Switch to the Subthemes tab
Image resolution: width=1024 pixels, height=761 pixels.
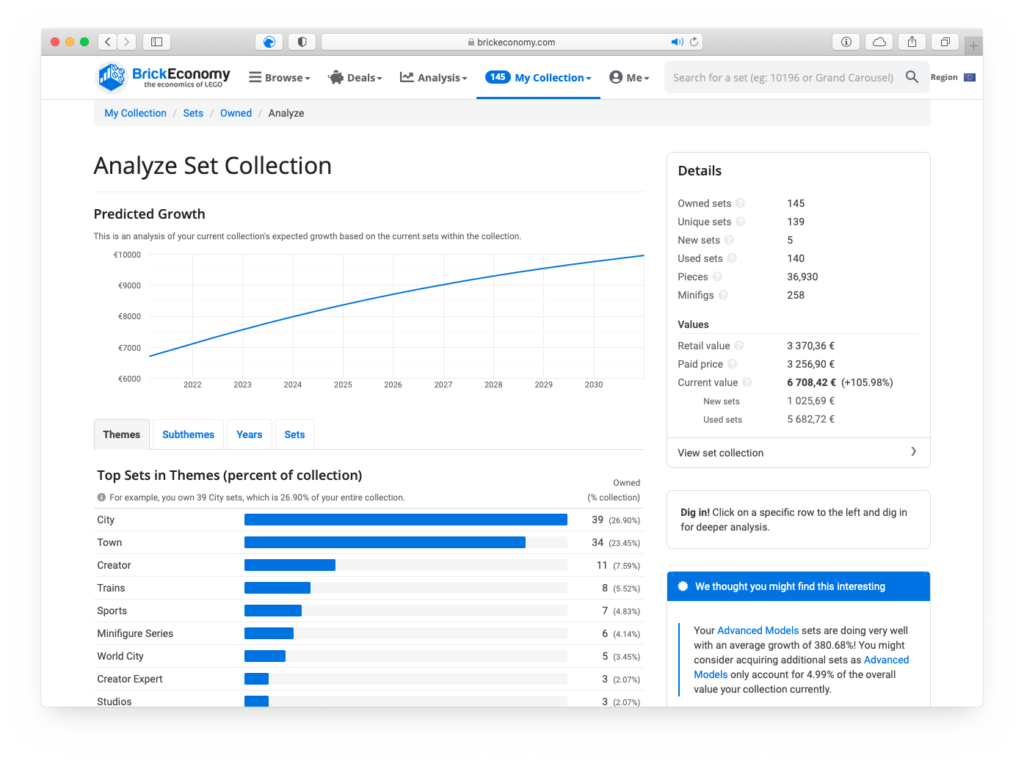pos(188,435)
